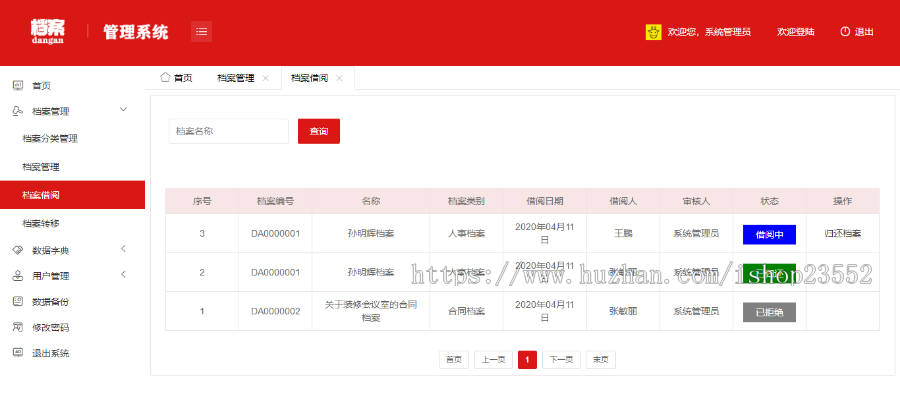
Task: Click the 退出 power icon in header
Action: [x=845, y=31]
